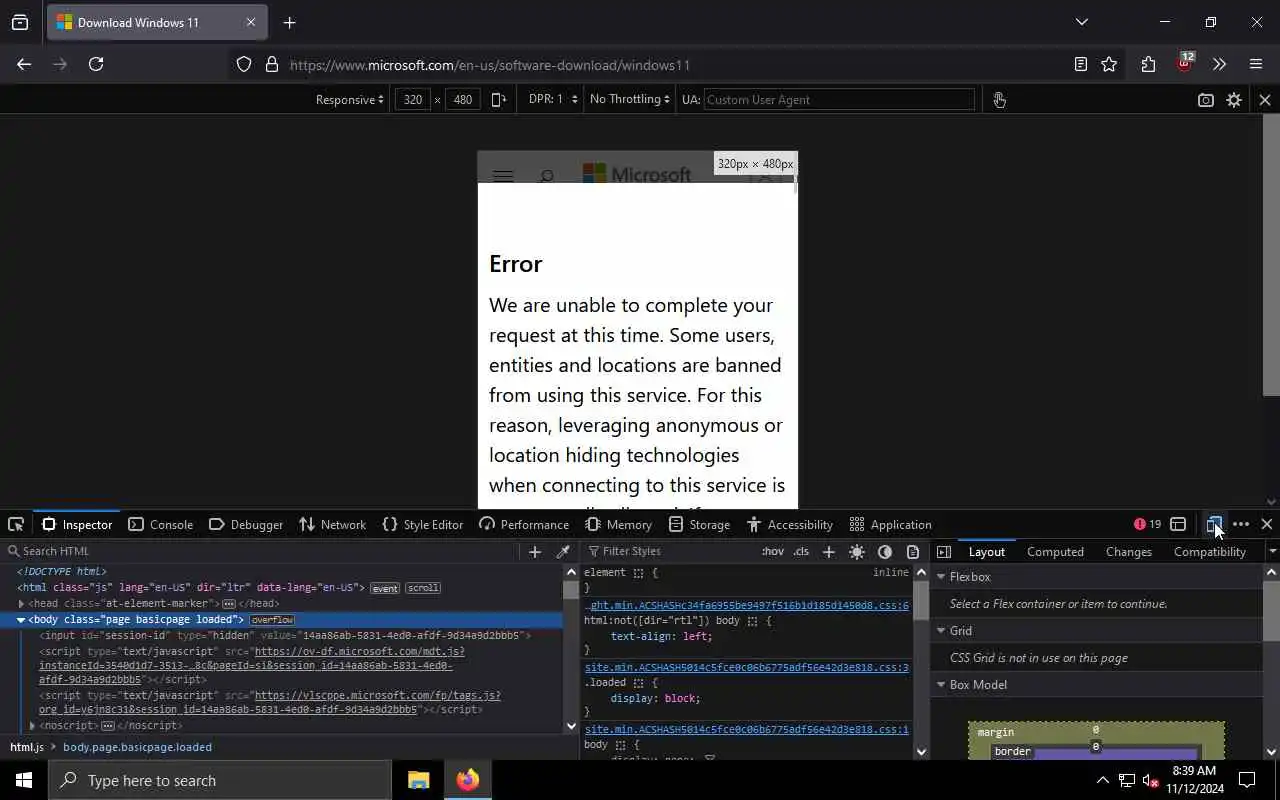The image size is (1280, 800).
Task: Collapse the Box Model section
Action: 941,685
